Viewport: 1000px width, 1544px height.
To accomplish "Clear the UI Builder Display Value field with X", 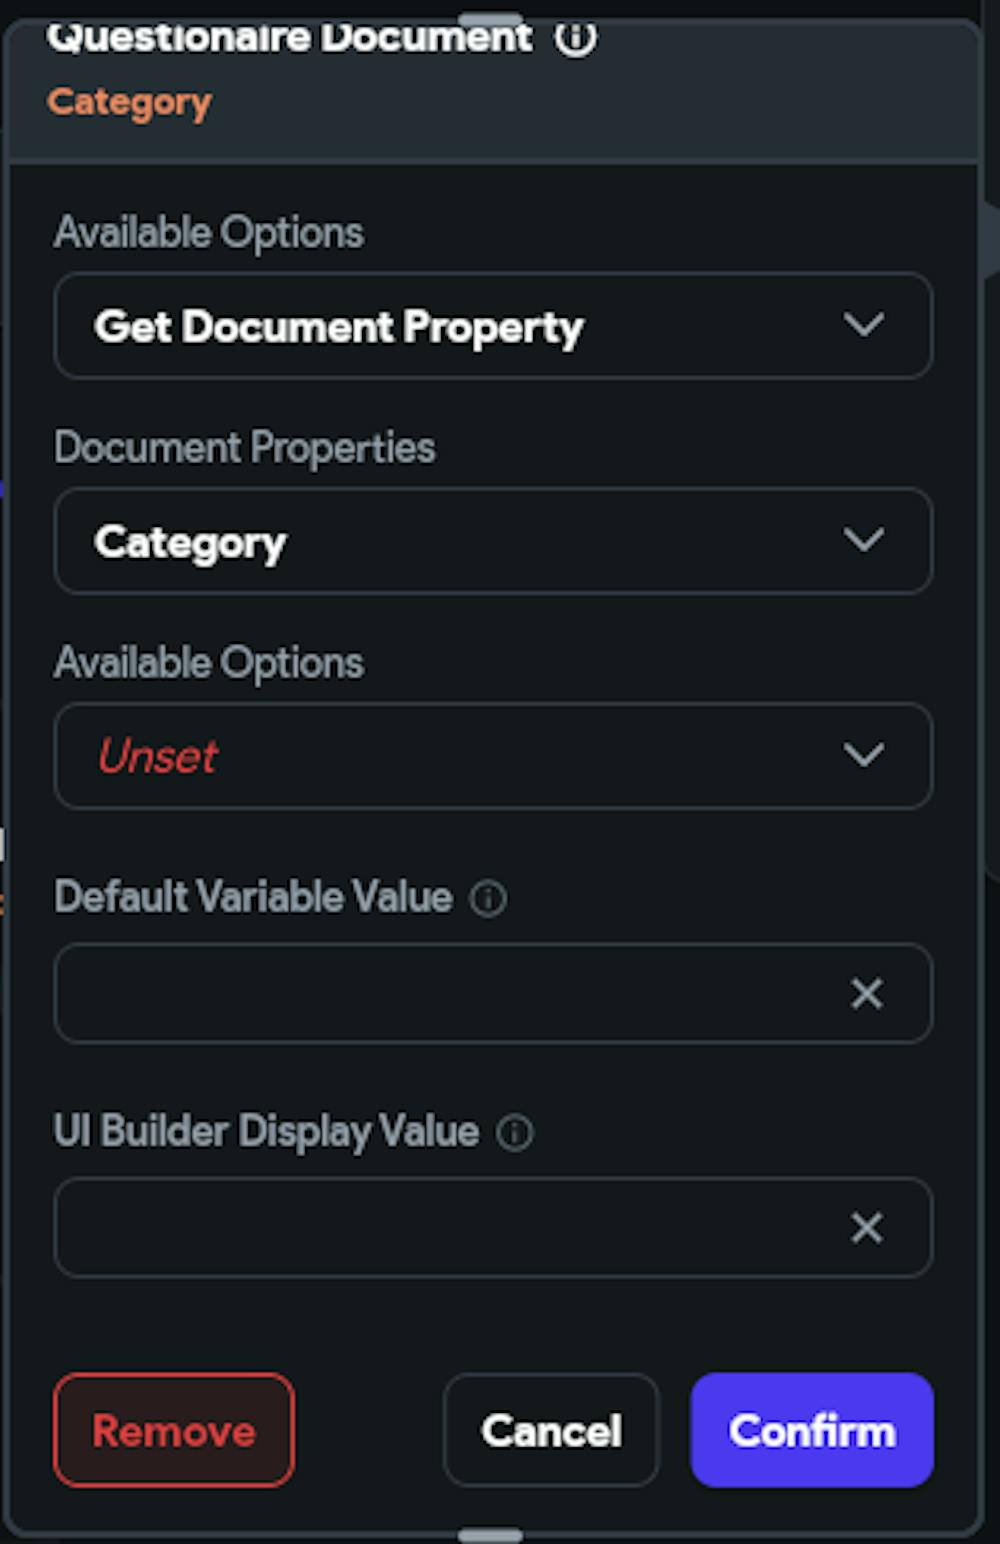I will coord(866,1227).
